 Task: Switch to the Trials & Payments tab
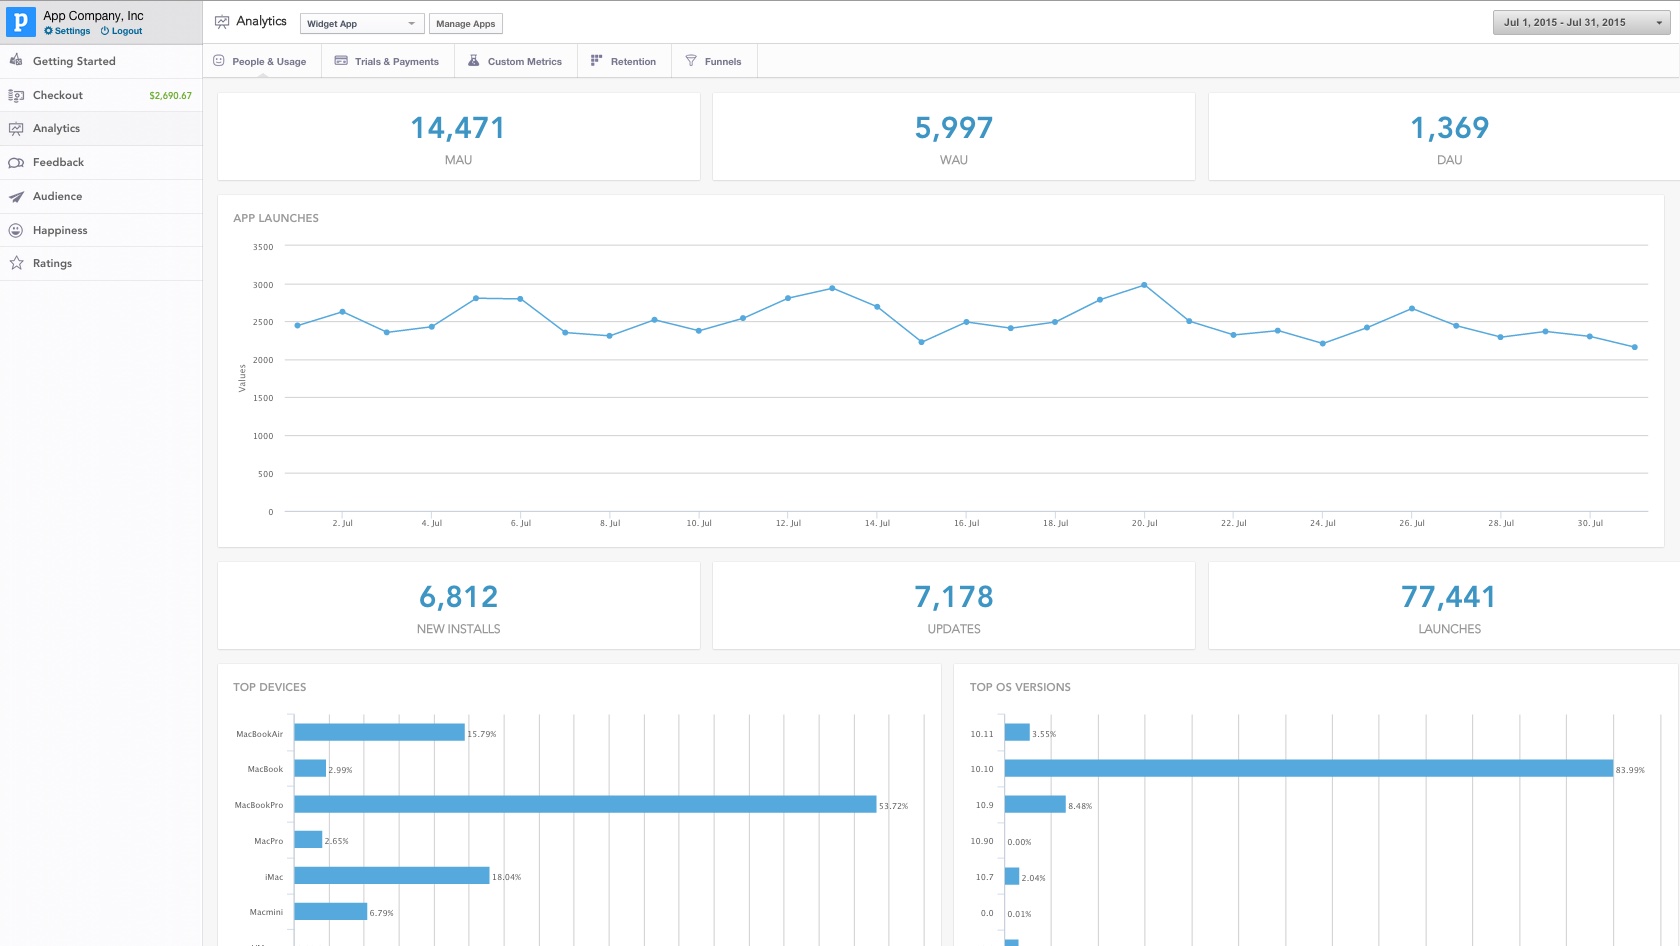(x=388, y=61)
